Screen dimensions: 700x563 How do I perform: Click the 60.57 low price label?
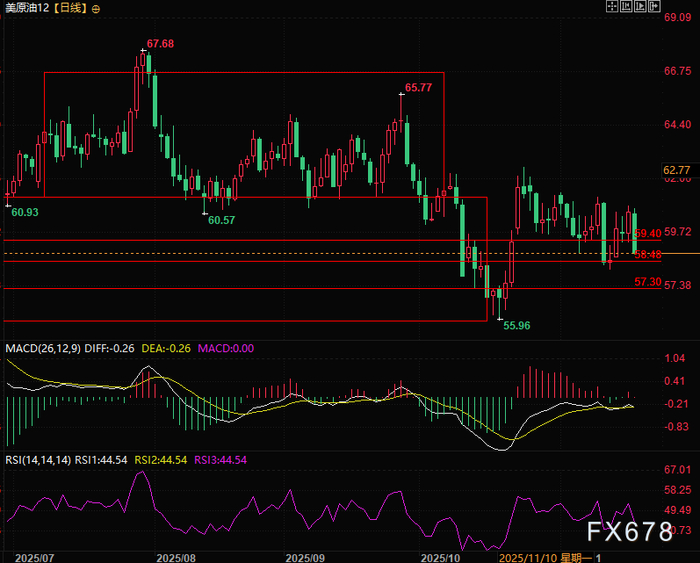coord(221,220)
